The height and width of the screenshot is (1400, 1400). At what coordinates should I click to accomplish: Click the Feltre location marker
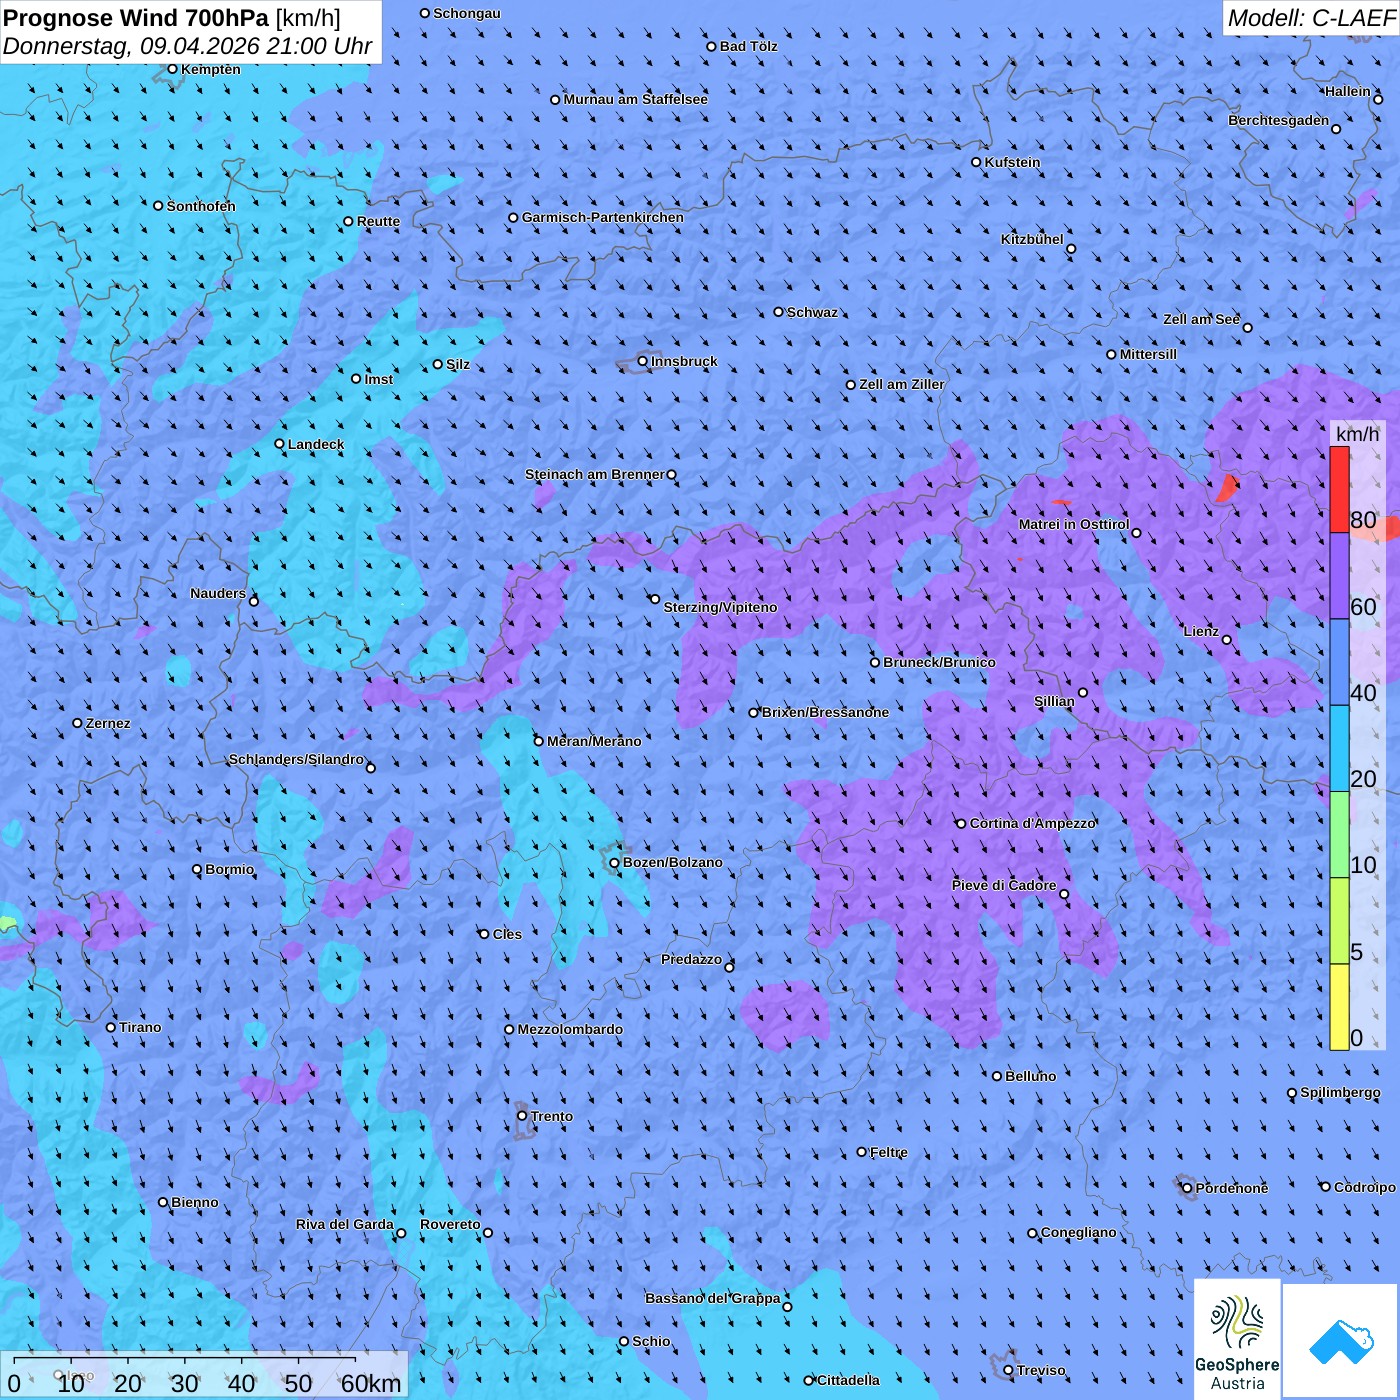(862, 1152)
